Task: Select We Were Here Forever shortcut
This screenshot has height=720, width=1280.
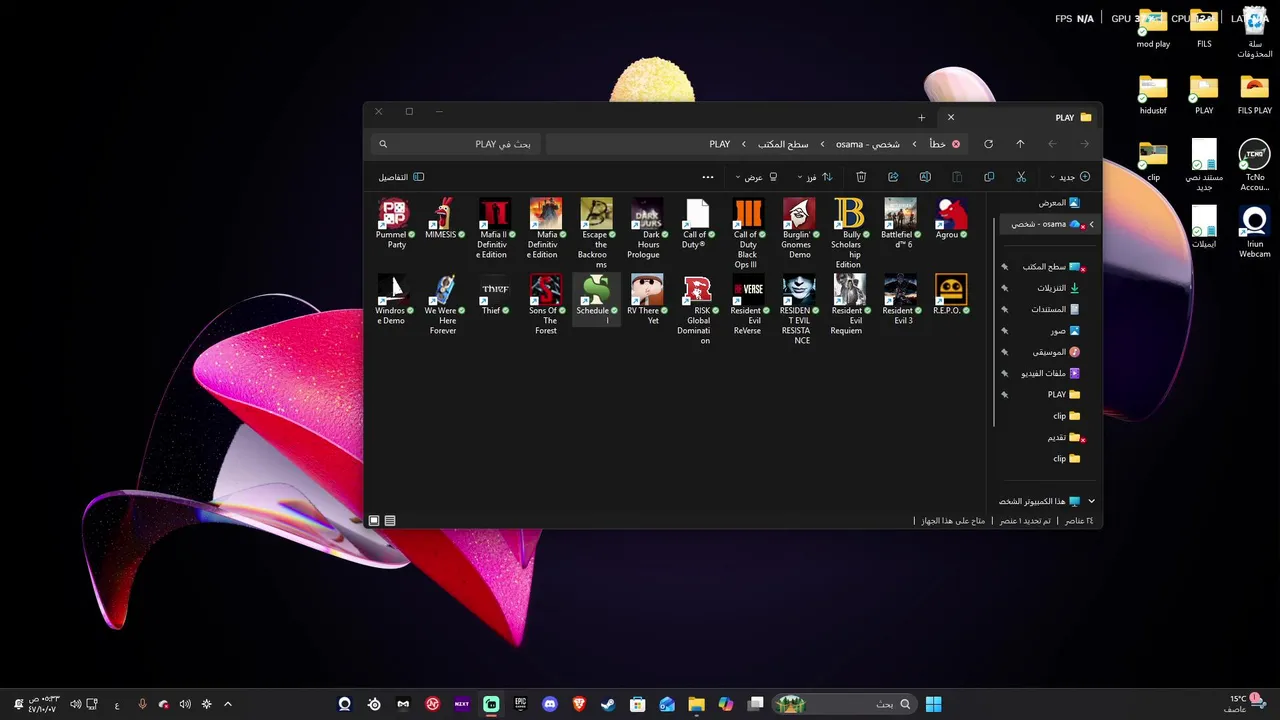Action: click(444, 305)
